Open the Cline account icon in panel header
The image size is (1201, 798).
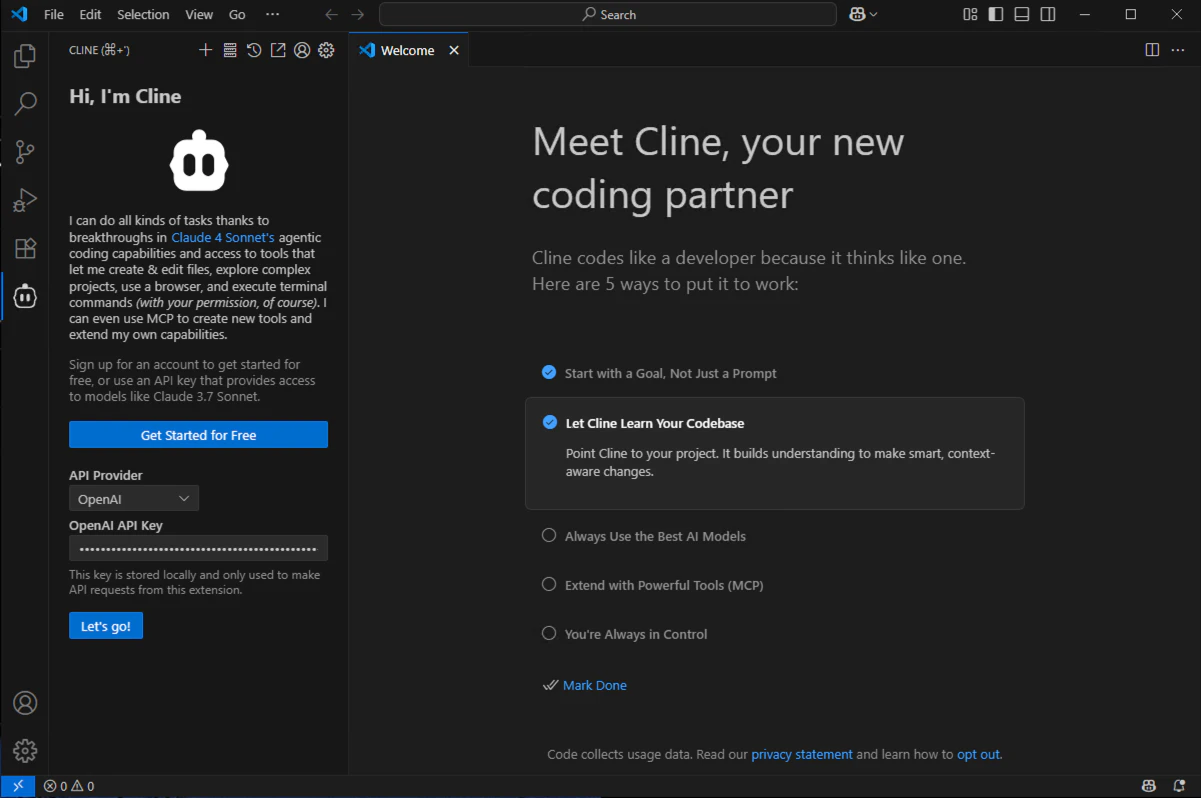click(302, 50)
